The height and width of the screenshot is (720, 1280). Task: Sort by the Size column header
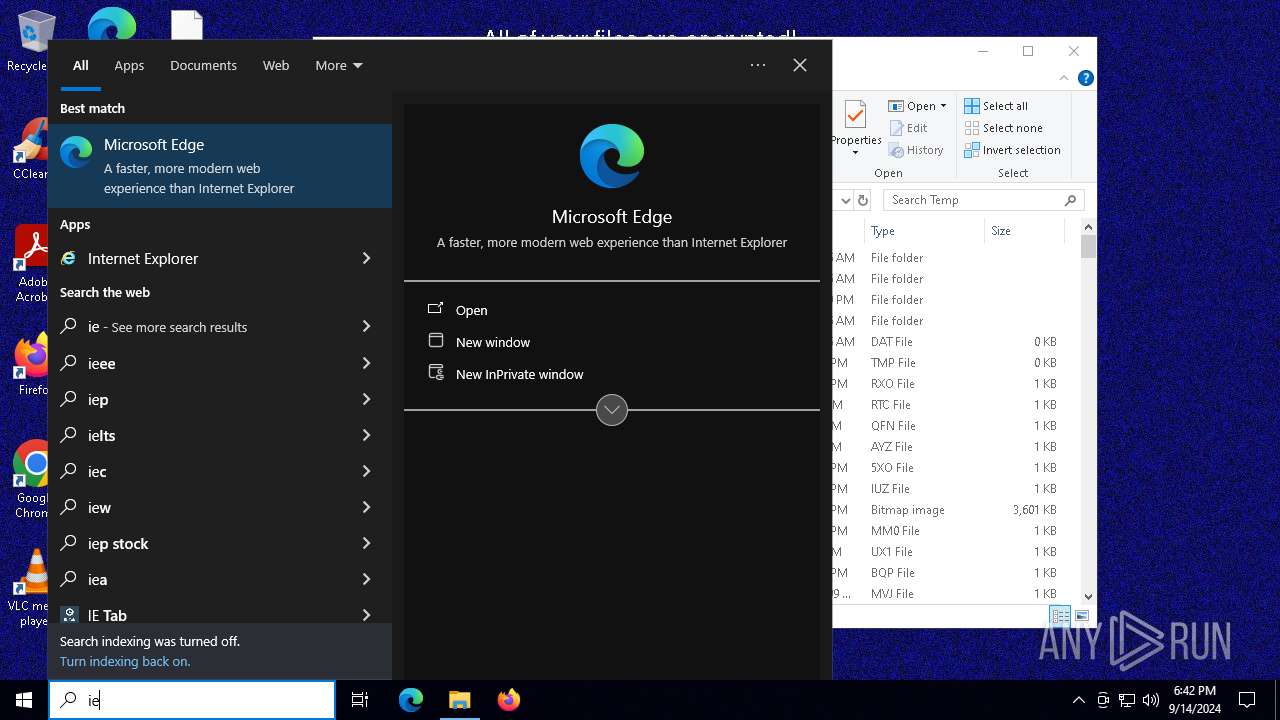[1023, 231]
